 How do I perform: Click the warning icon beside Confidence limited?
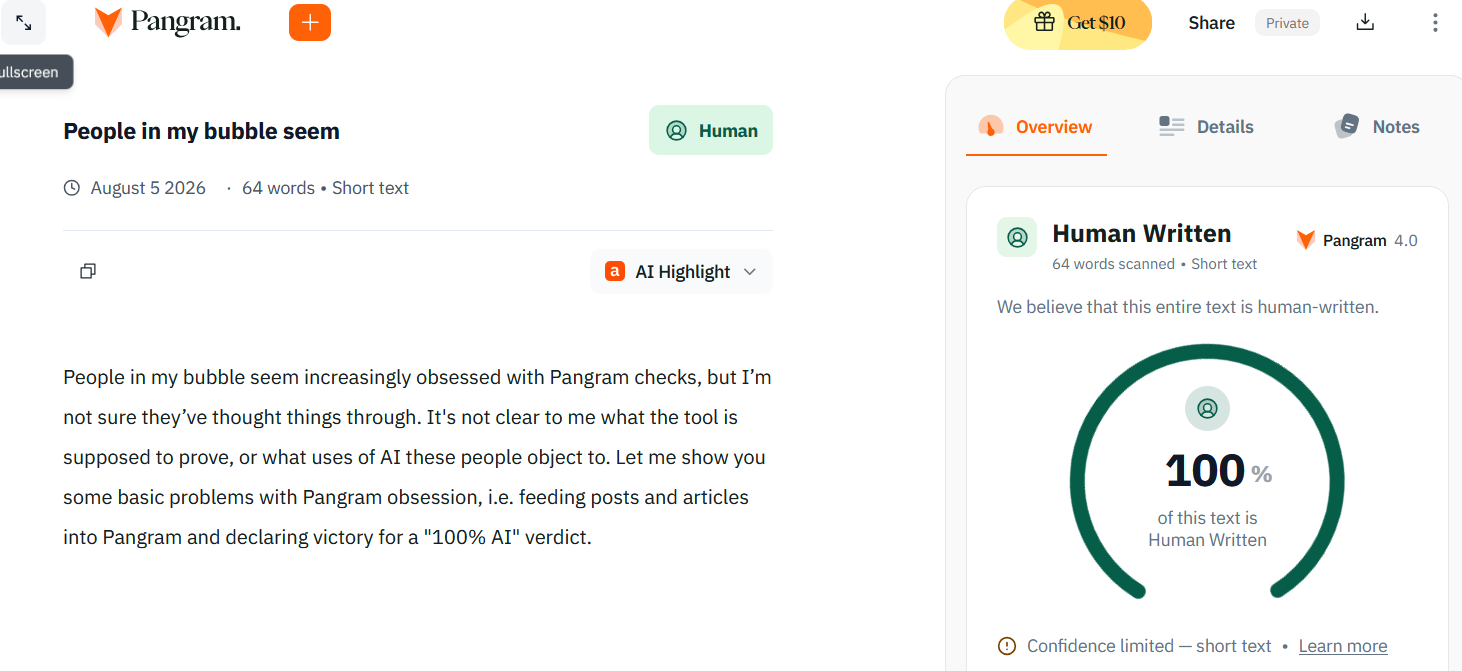click(x=1007, y=646)
